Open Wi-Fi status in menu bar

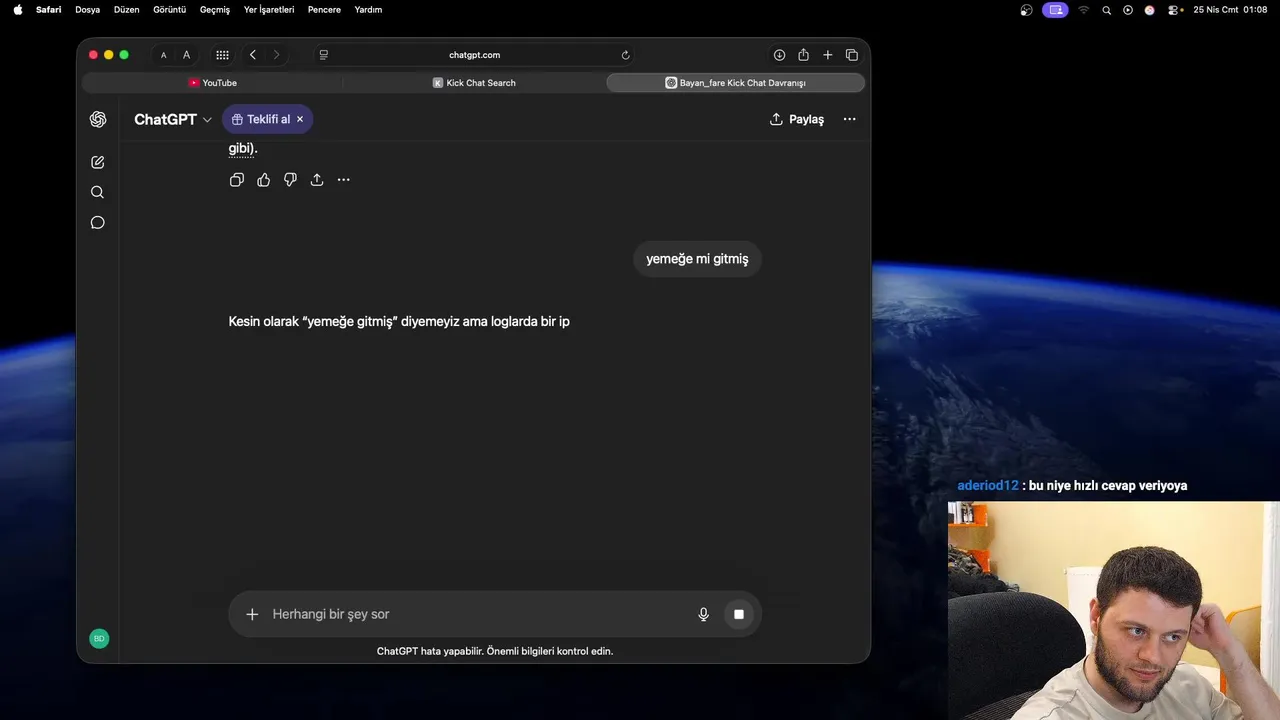click(x=1083, y=10)
